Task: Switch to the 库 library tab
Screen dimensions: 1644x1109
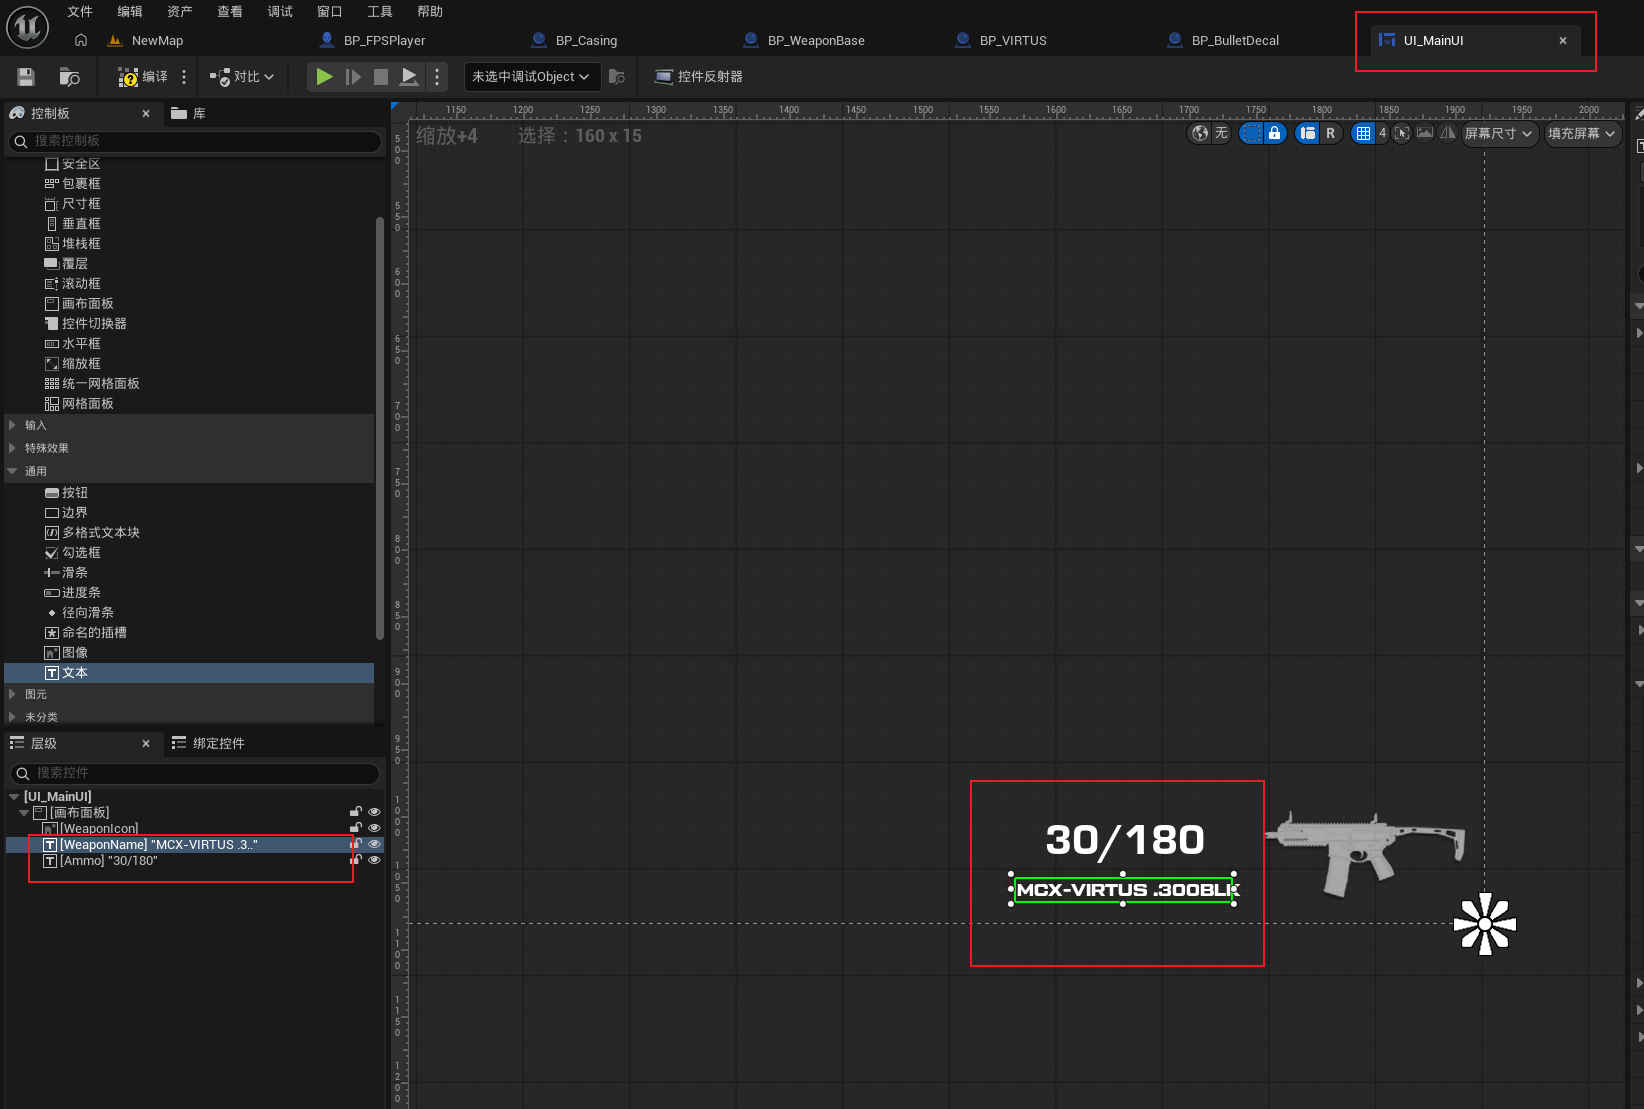Action: (x=189, y=114)
